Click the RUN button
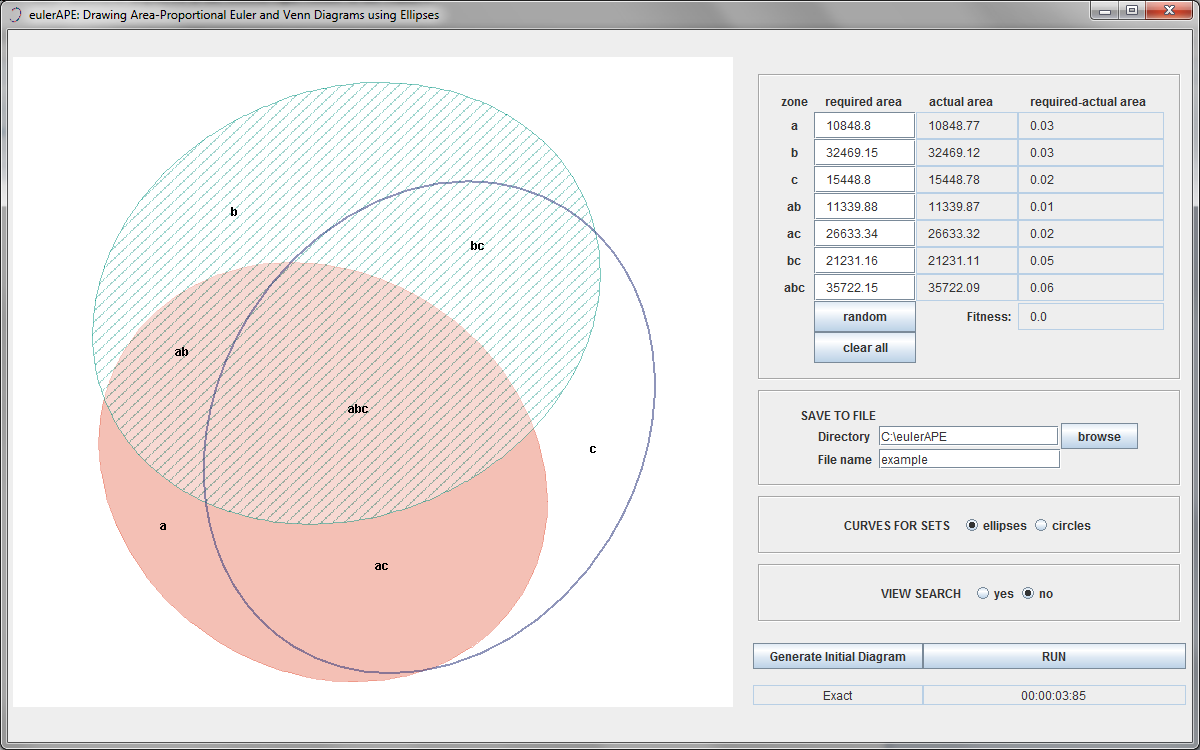The image size is (1200, 750). coord(1054,656)
